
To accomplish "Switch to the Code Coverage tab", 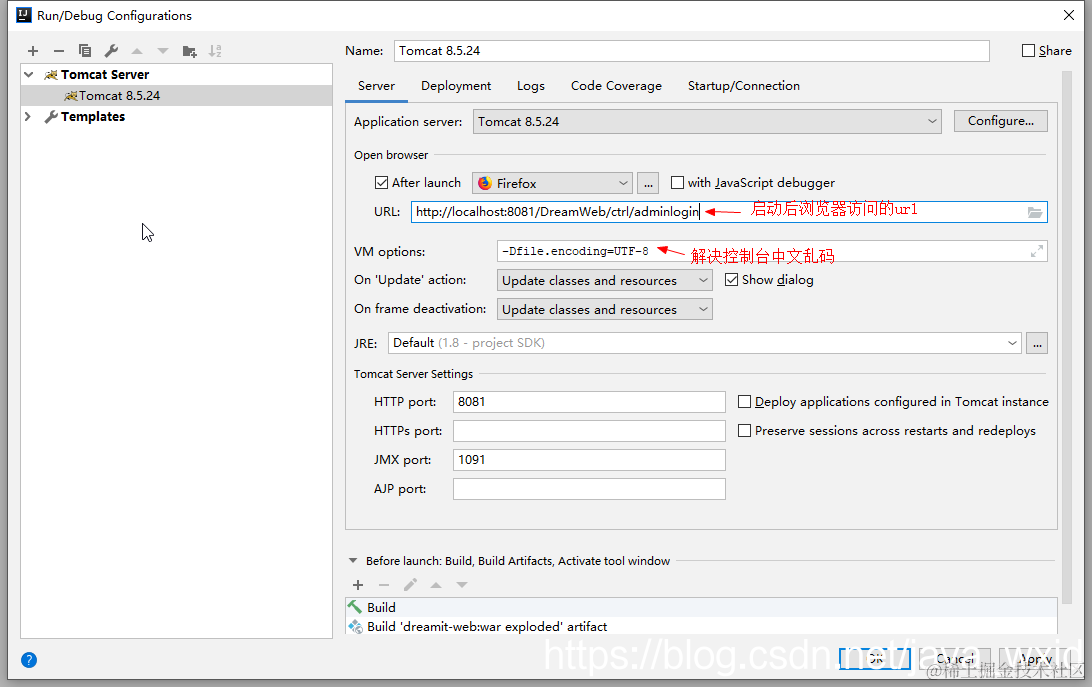I will [616, 86].
